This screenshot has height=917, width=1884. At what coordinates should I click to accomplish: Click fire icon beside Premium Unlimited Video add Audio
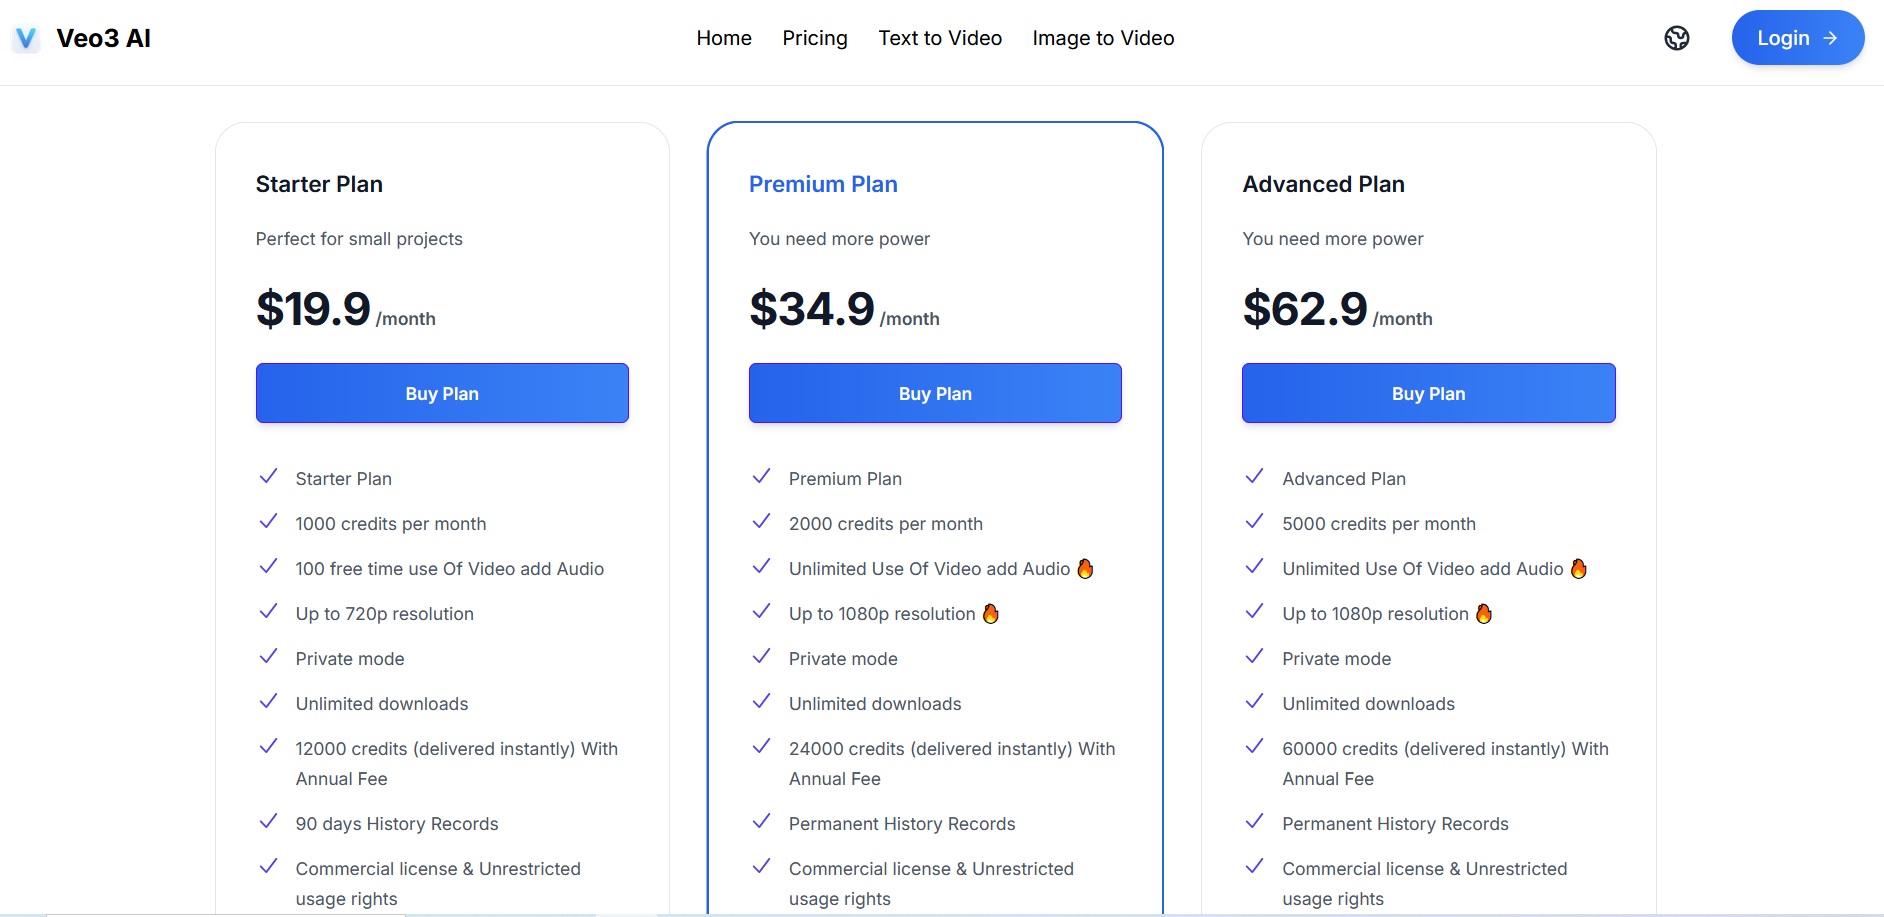1085,568
